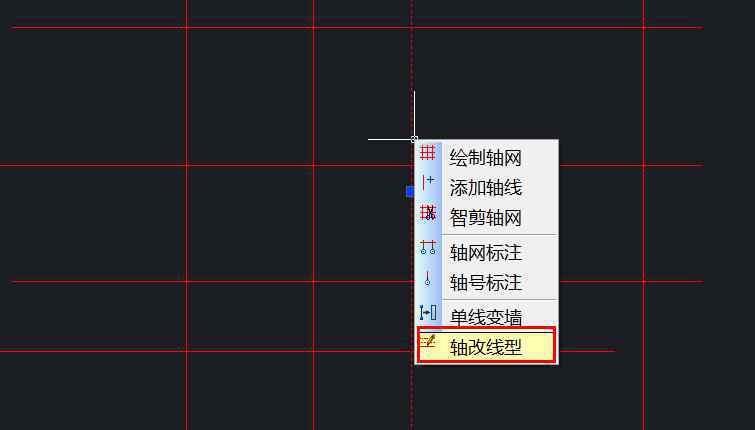
Task: Select the rightmost vertical red axis line
Action: coord(644,215)
